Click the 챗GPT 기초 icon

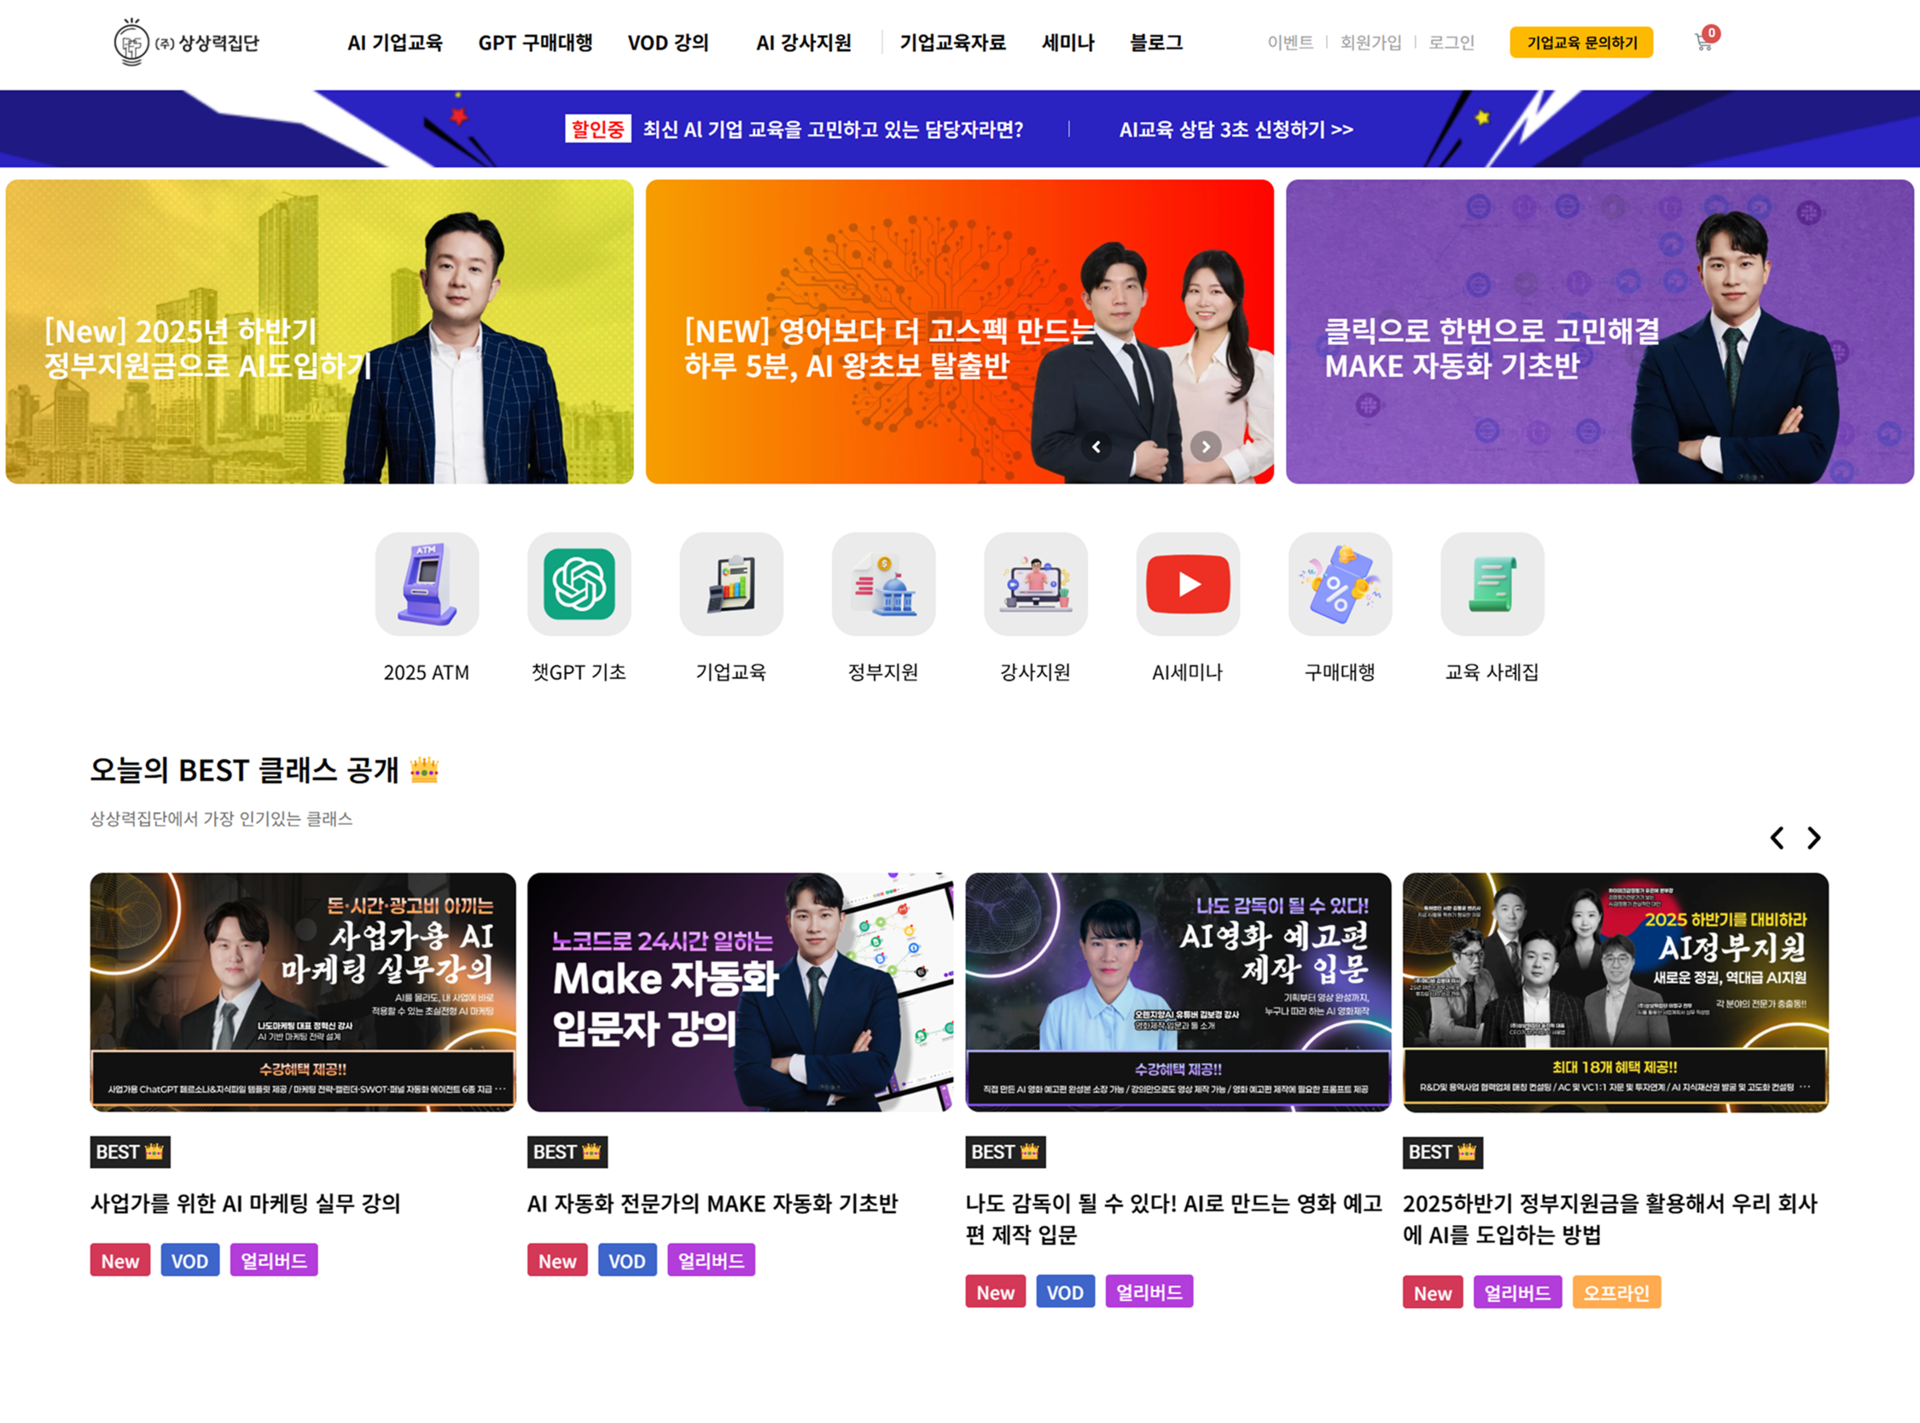[579, 584]
